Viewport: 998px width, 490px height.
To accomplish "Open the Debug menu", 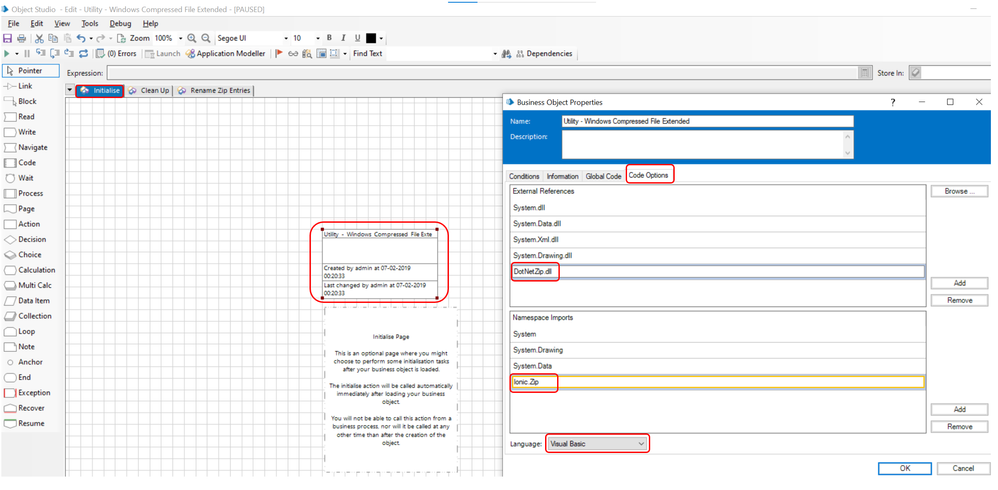I will (x=120, y=23).
